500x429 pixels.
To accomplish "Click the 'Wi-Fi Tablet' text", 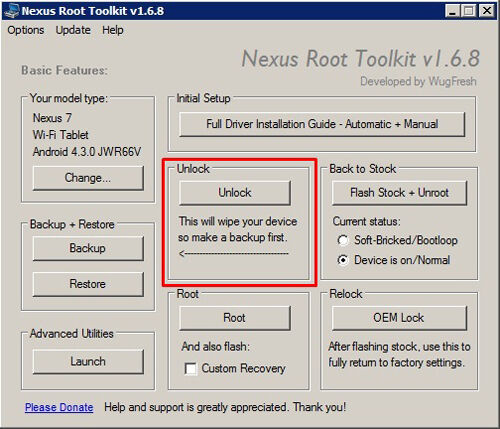I will [61, 135].
